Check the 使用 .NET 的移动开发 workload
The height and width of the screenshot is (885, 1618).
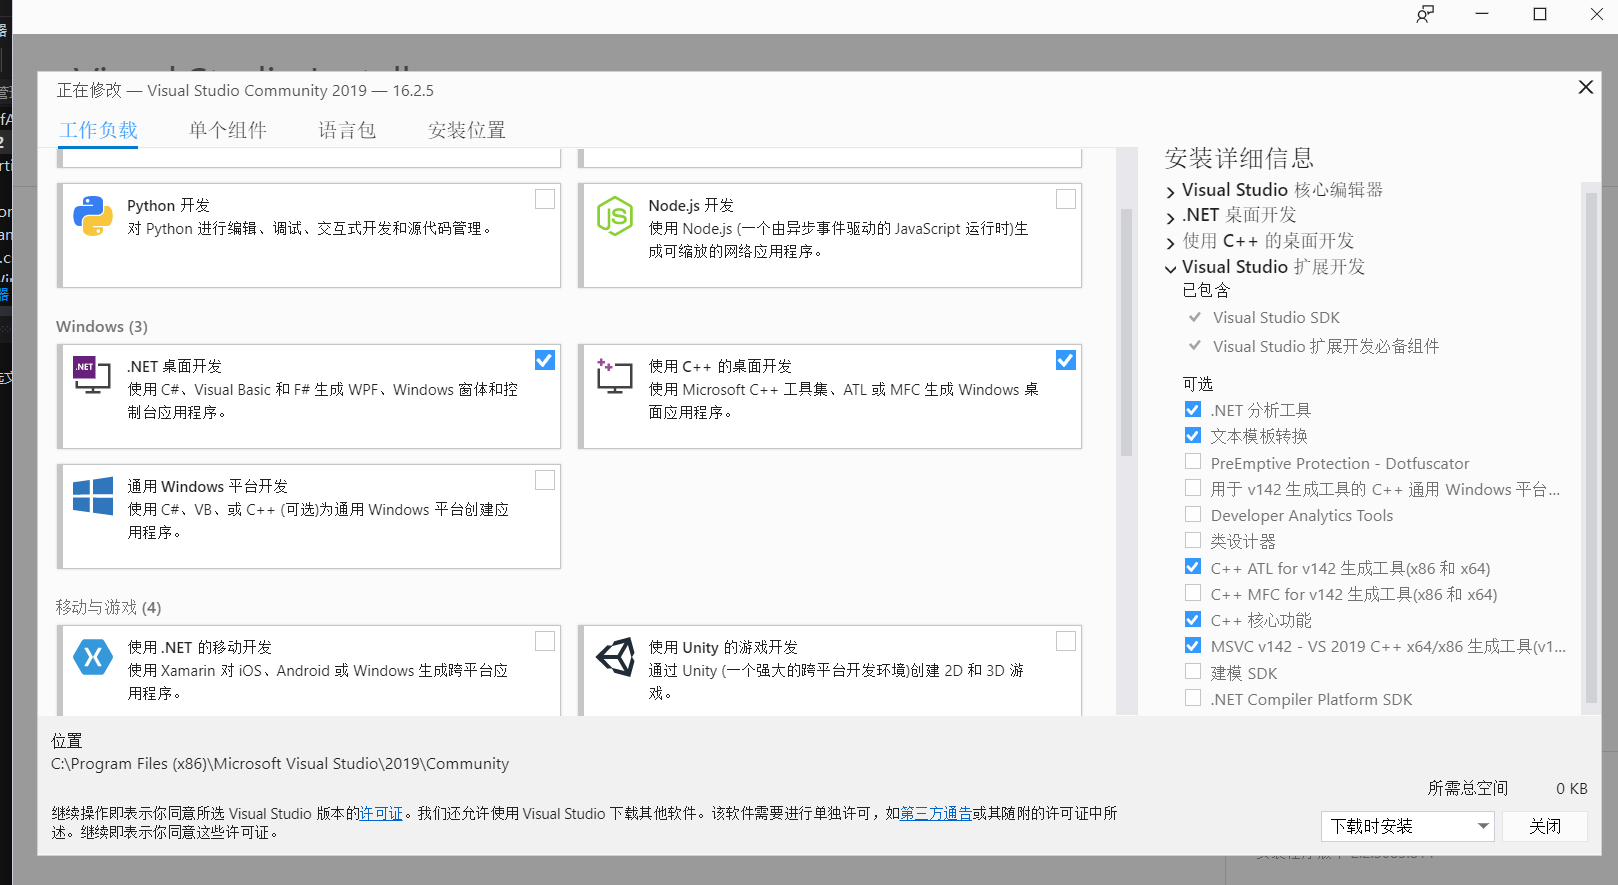(x=545, y=641)
